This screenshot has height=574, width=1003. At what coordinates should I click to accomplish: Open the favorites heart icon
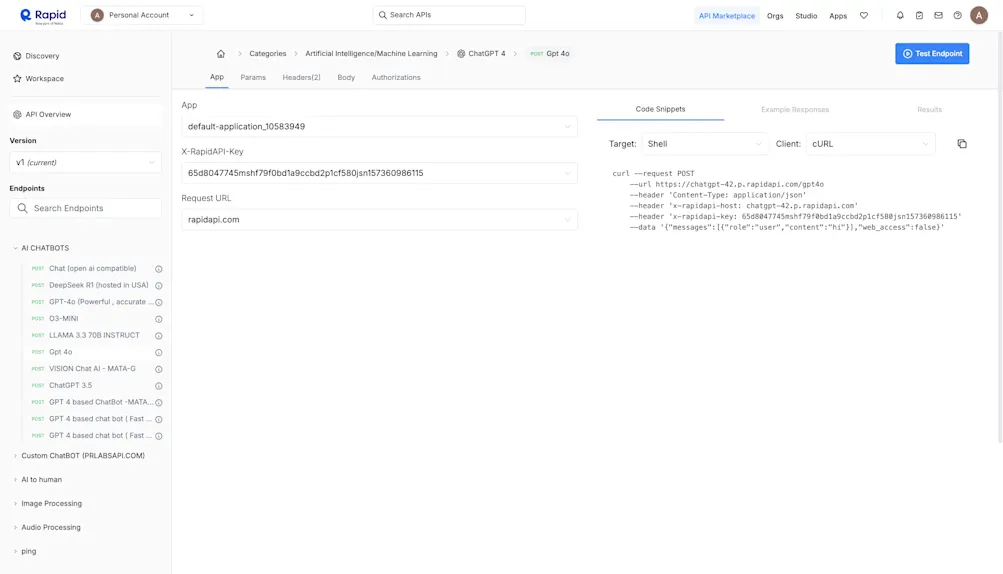864,15
